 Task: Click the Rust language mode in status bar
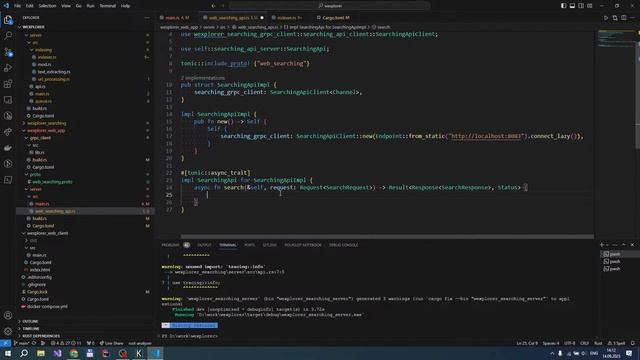coord(598,343)
